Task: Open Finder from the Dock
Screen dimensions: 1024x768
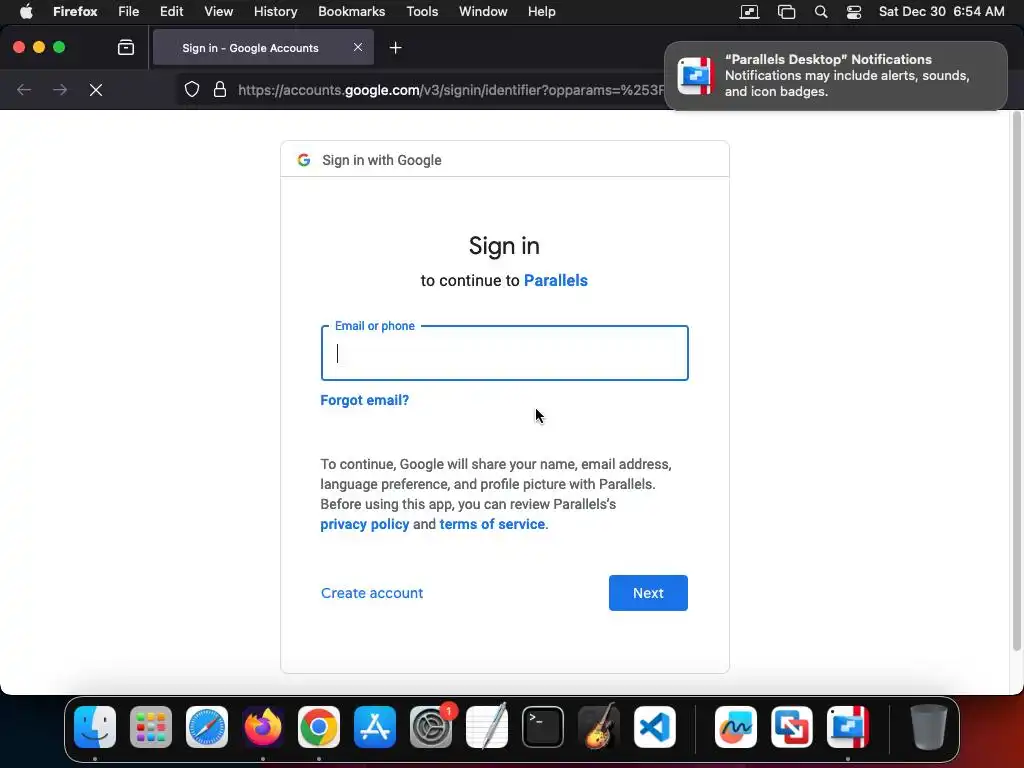Action: (x=95, y=727)
